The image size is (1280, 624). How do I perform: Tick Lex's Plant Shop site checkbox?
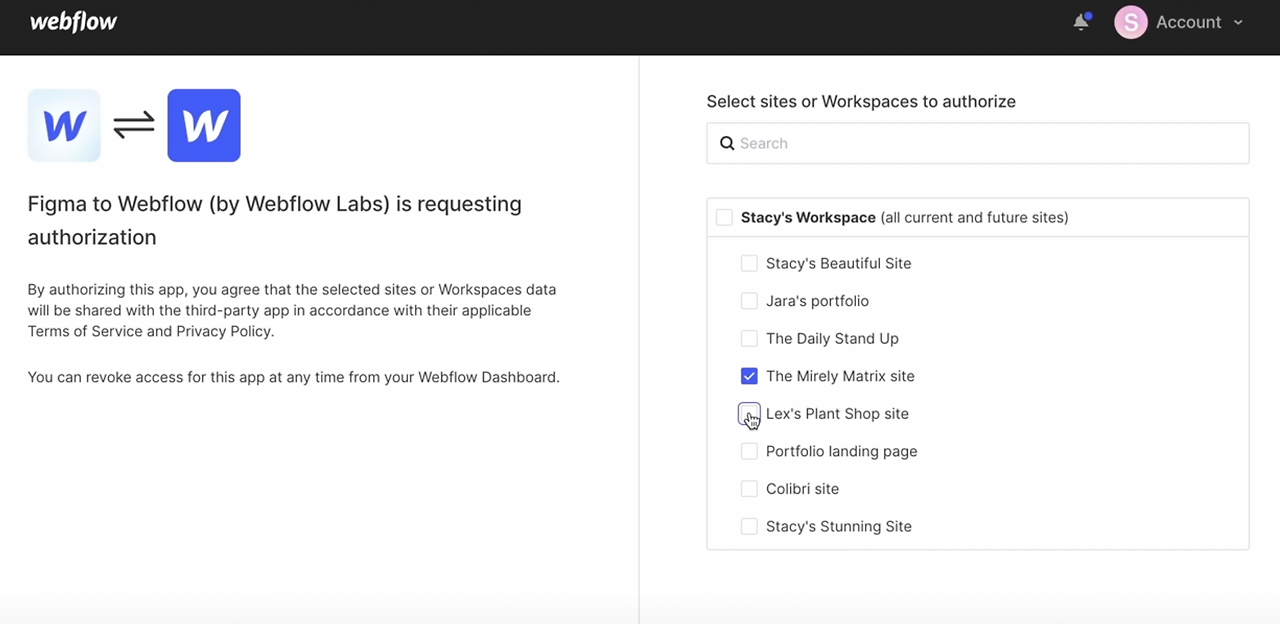(749, 413)
